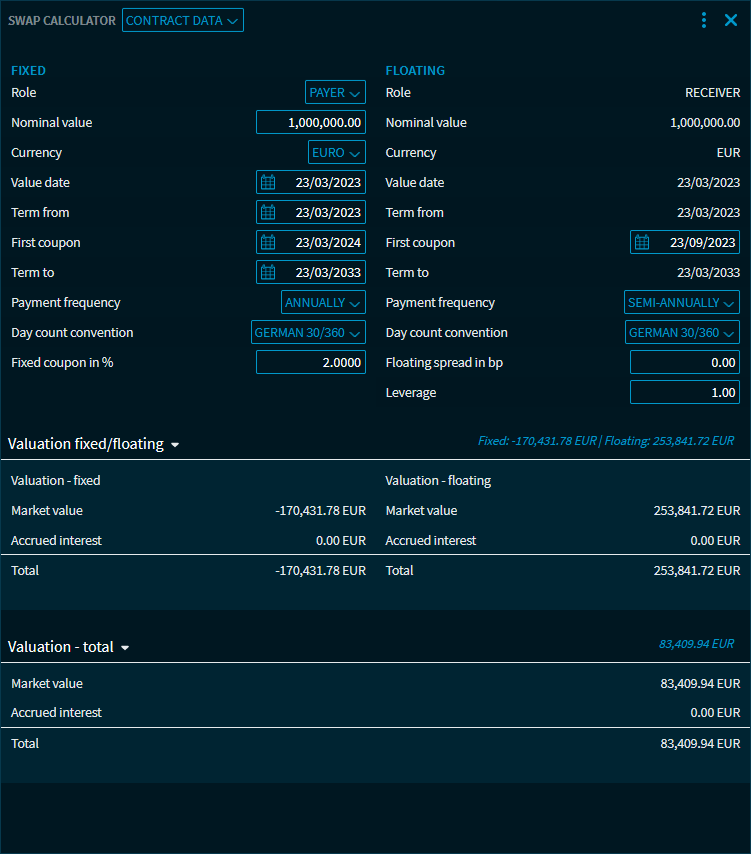Image resolution: width=751 pixels, height=854 pixels.
Task: Open the Euro currency dropdown
Action: (x=336, y=152)
